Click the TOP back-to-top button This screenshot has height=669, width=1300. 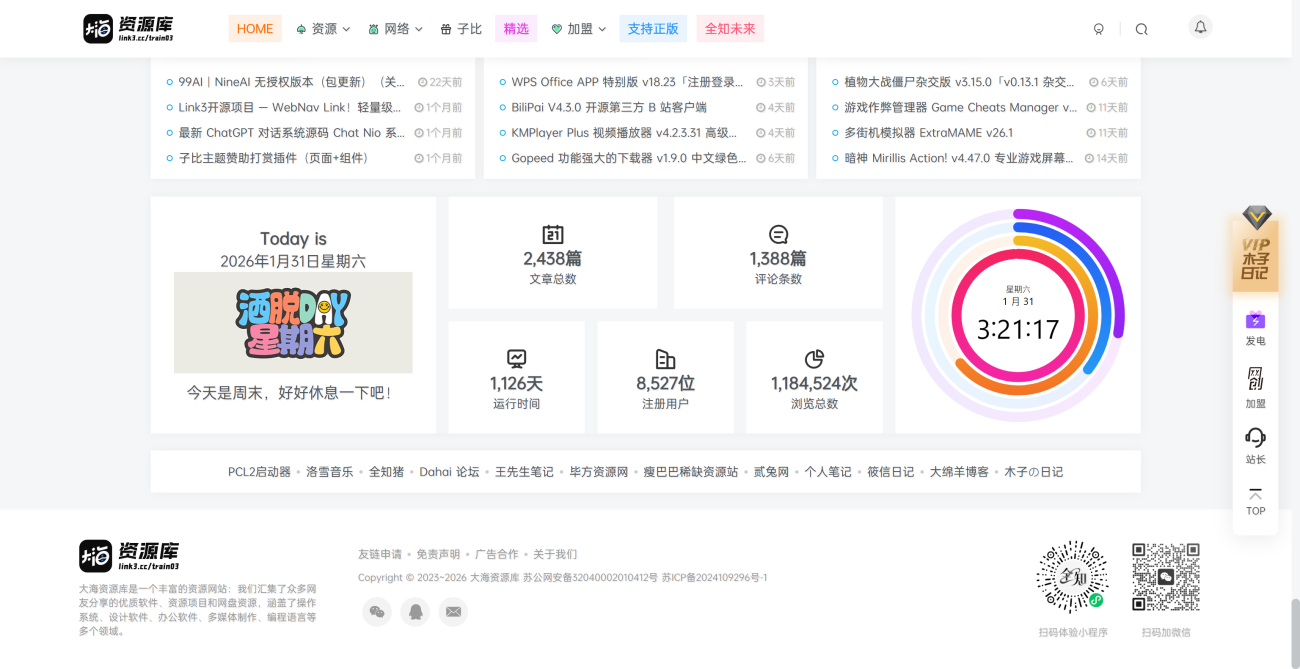tap(1256, 500)
